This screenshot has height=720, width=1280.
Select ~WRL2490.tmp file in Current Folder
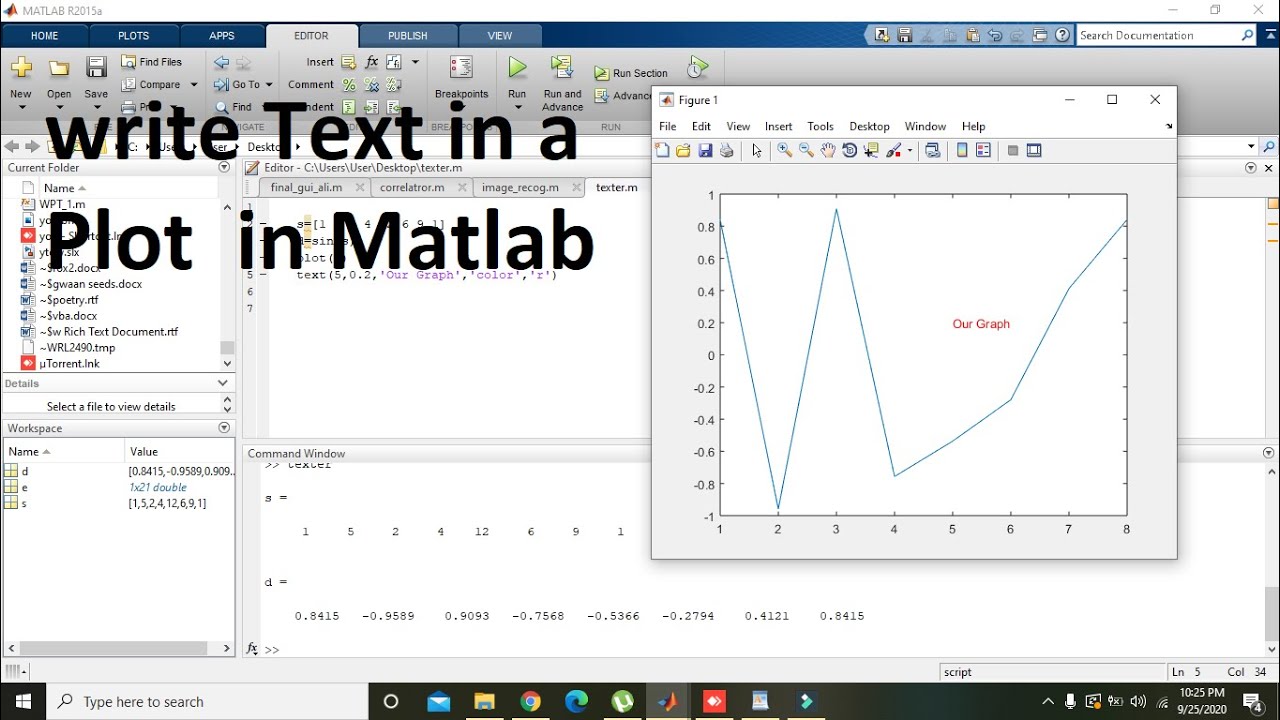77,348
